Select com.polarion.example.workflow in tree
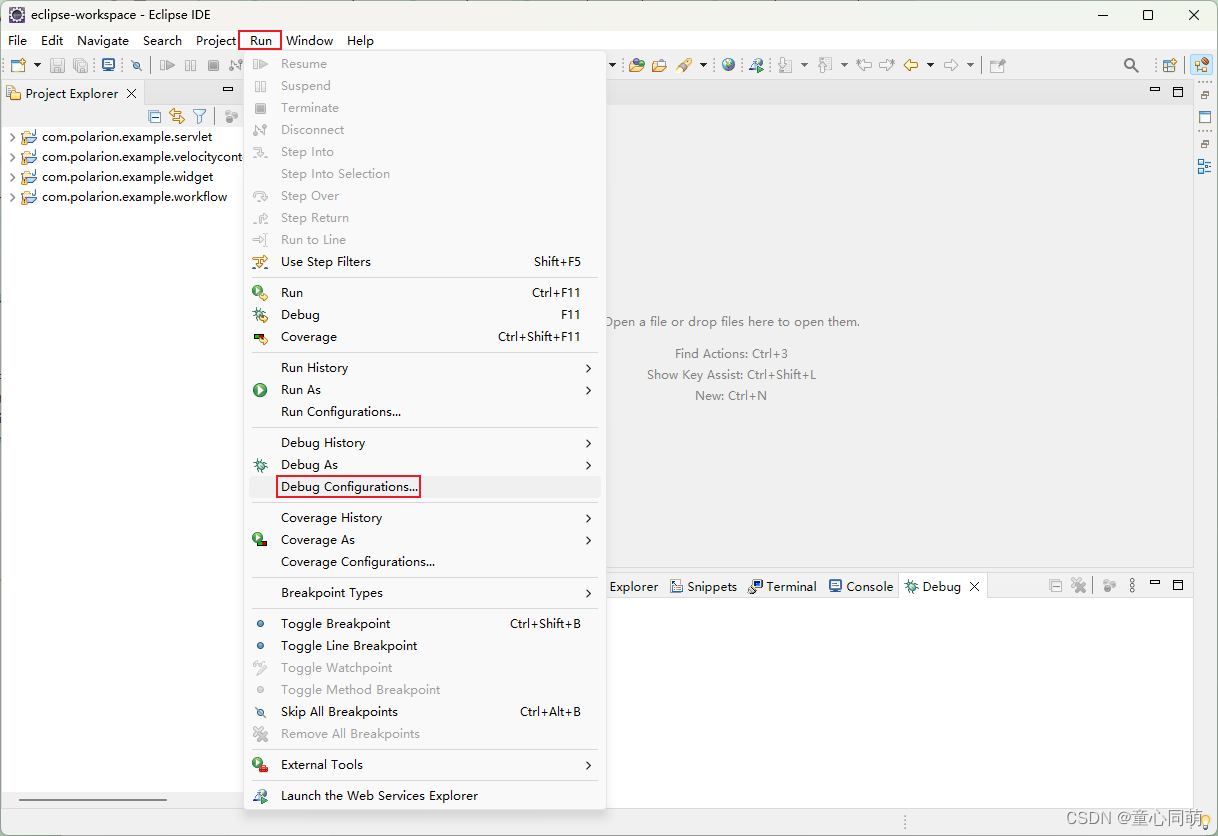Screen dimensions: 1218x836 [x=134, y=197]
